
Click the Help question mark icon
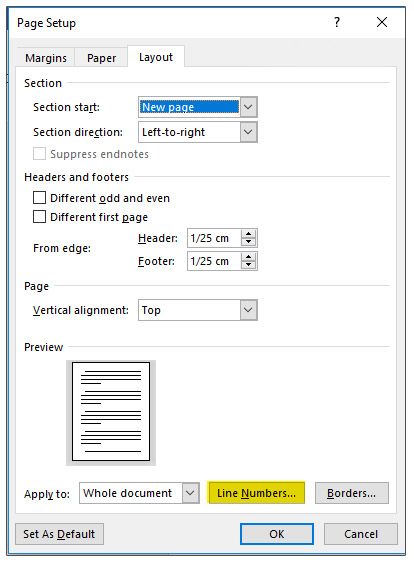point(337,22)
